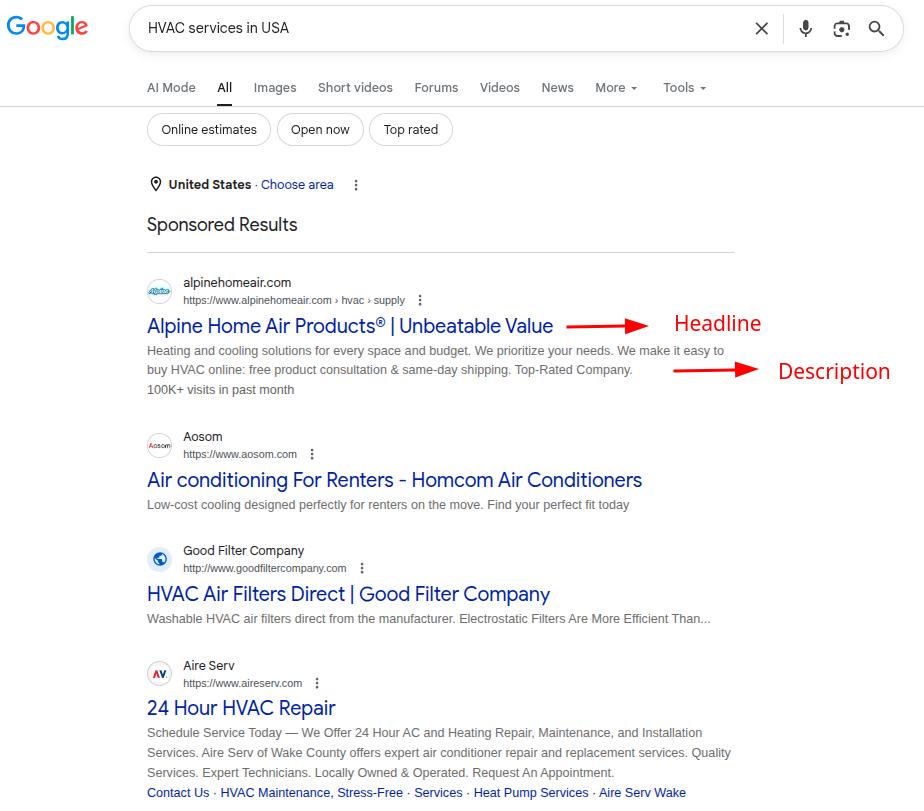This screenshot has height=811, width=924.
Task: Click the Alpine Home Air favicon
Action: pyautogui.click(x=160, y=291)
